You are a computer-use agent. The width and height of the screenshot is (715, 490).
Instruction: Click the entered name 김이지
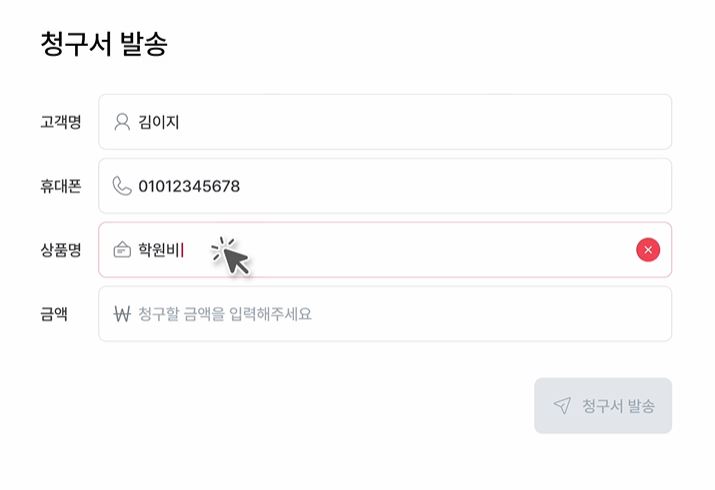tap(159, 122)
